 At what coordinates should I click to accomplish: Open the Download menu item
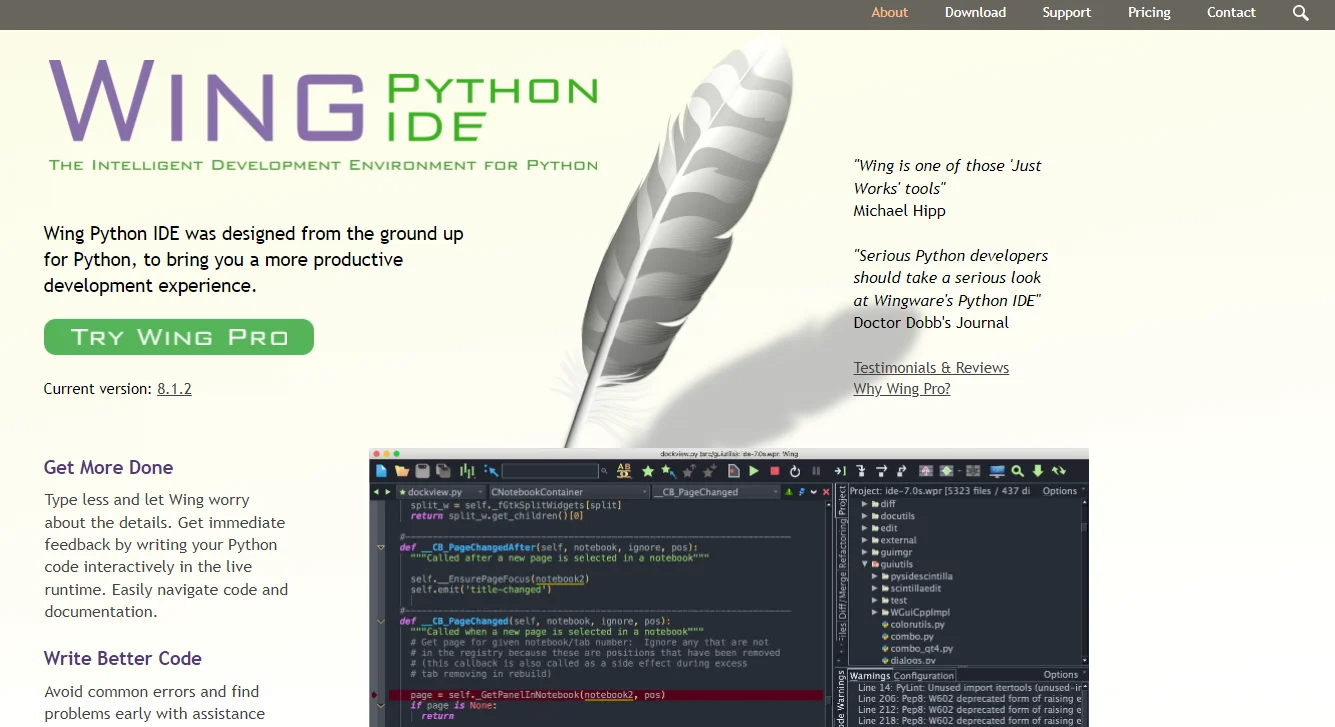point(975,13)
